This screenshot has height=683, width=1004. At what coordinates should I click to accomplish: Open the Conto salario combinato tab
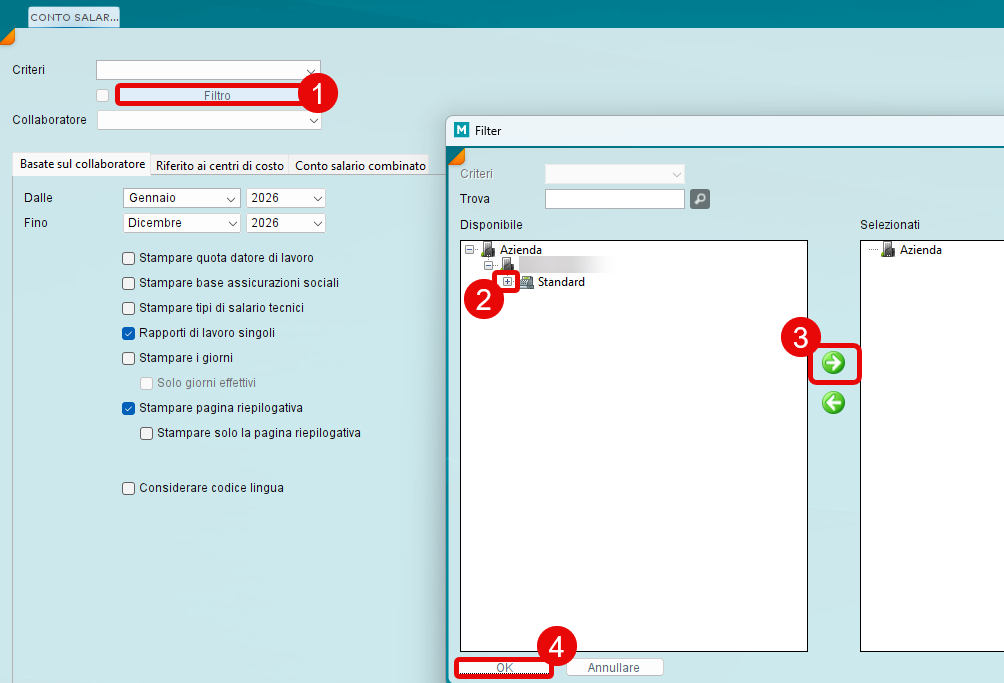[360, 166]
